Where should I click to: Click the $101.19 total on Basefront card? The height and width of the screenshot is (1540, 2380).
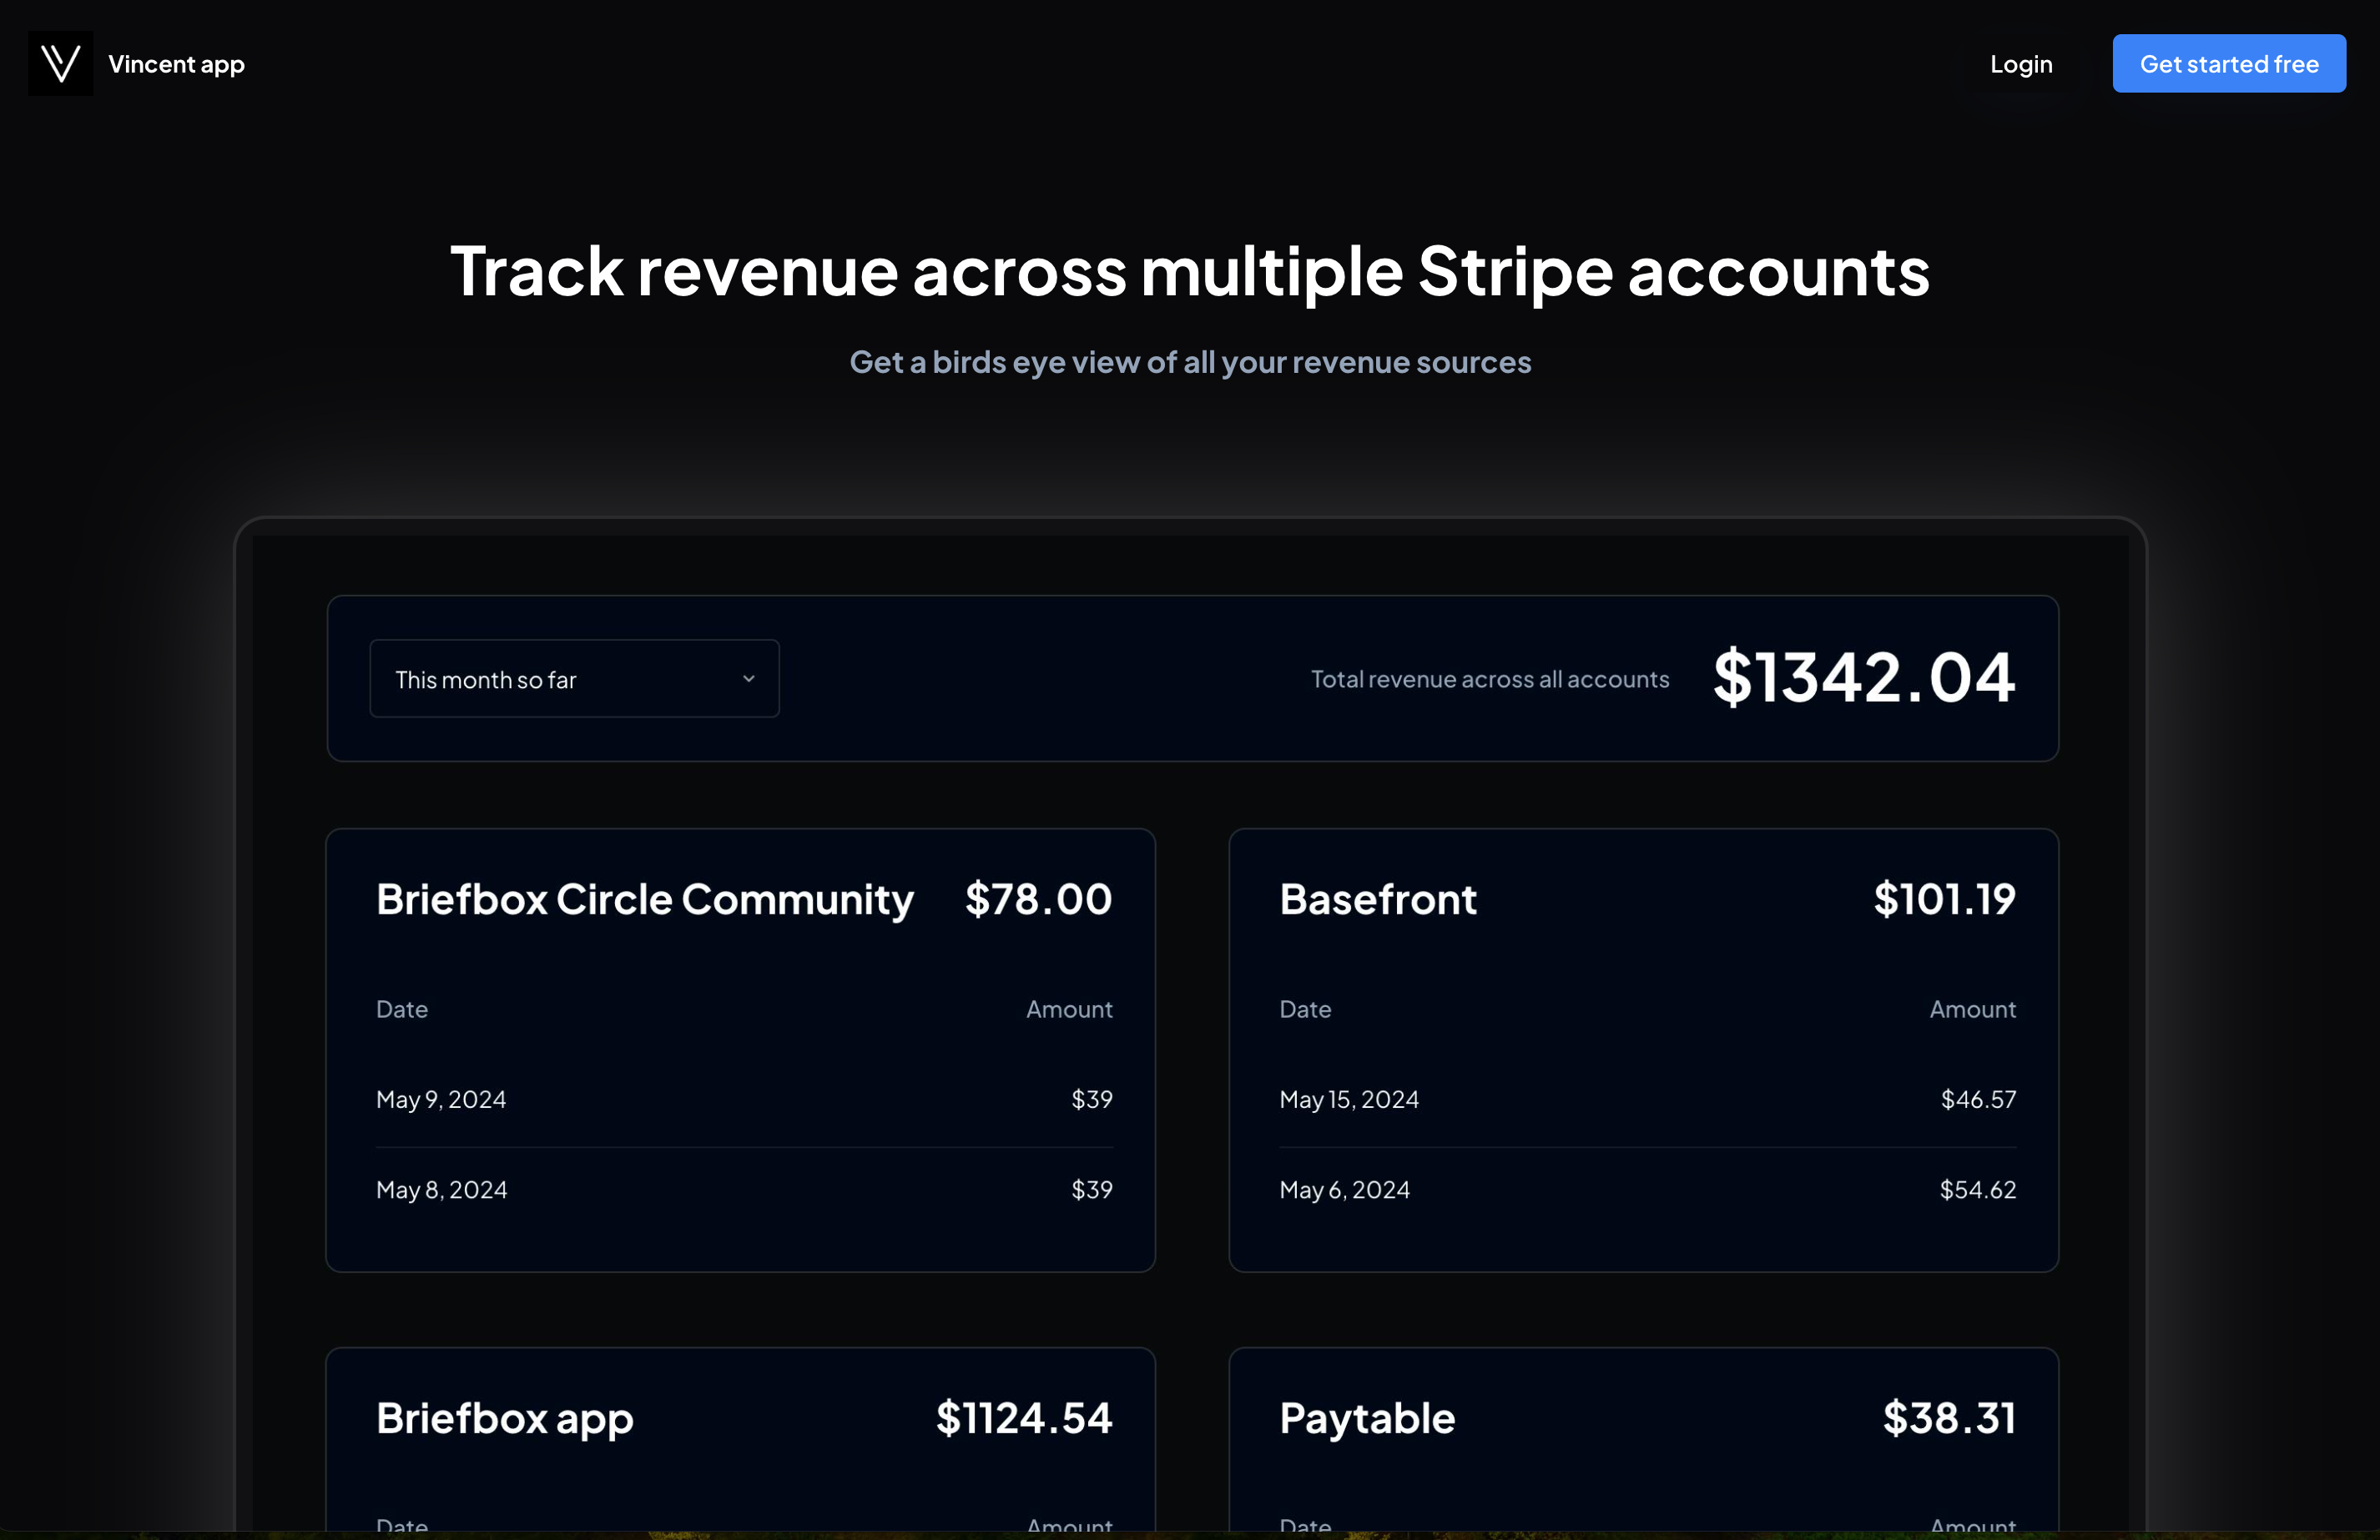pyautogui.click(x=1944, y=899)
